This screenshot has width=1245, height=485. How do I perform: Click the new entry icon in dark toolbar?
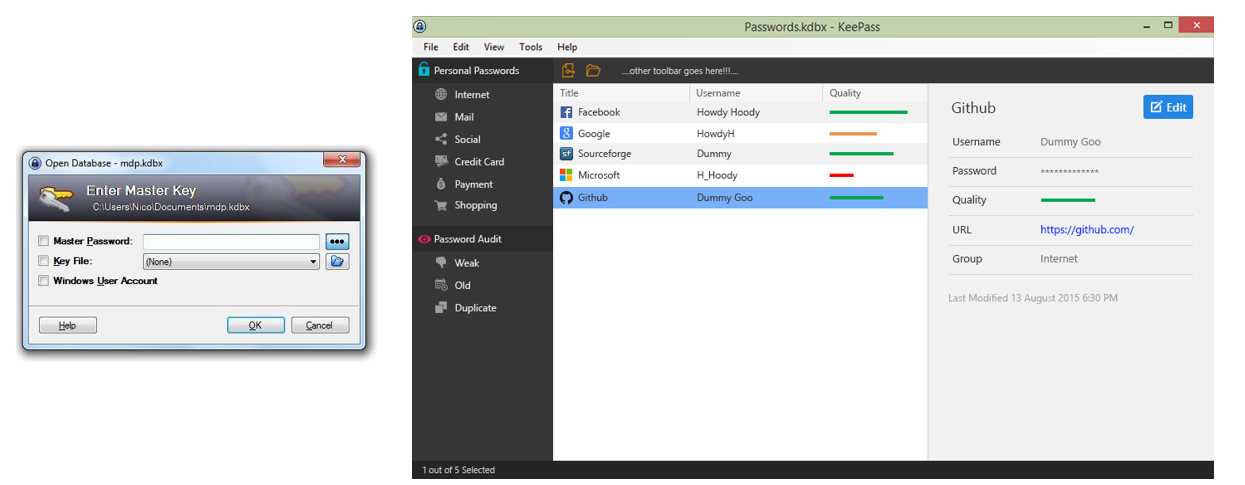tap(568, 70)
